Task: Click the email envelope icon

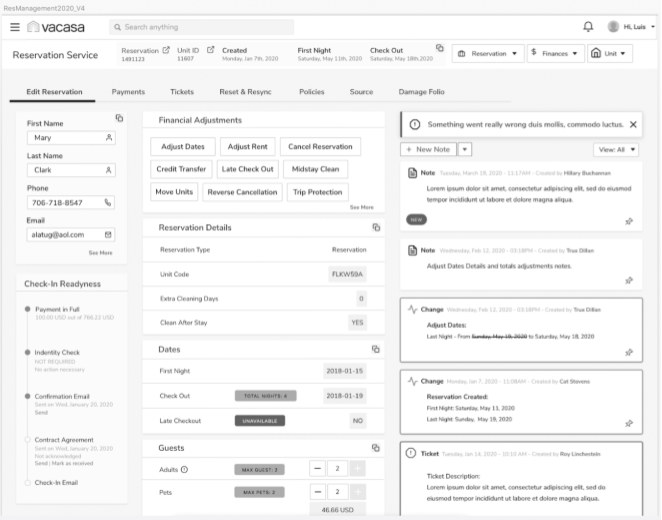Action: pos(108,235)
